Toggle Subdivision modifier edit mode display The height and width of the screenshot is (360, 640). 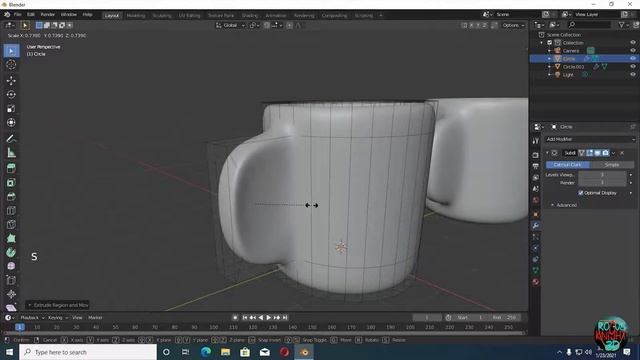coord(590,153)
